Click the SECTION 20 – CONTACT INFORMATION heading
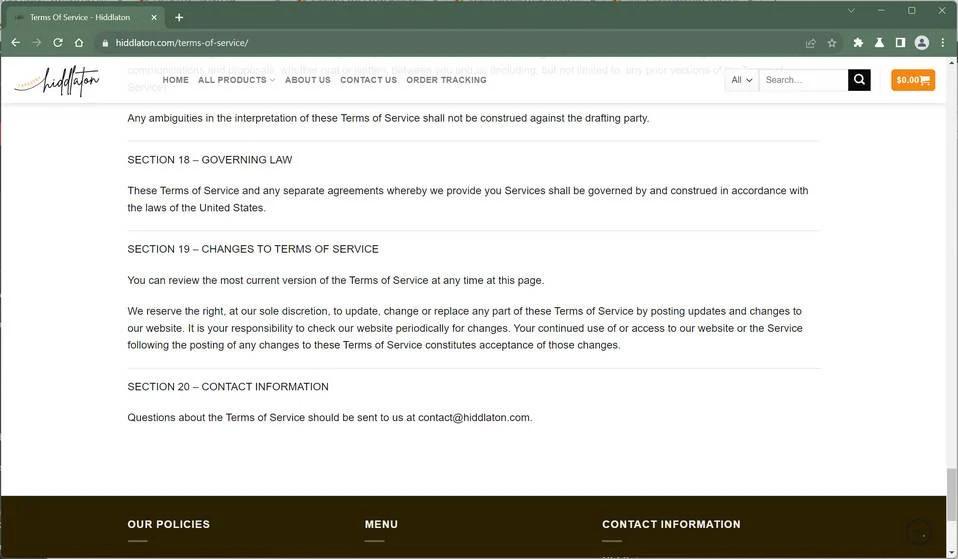This screenshot has width=958, height=559. click(228, 387)
